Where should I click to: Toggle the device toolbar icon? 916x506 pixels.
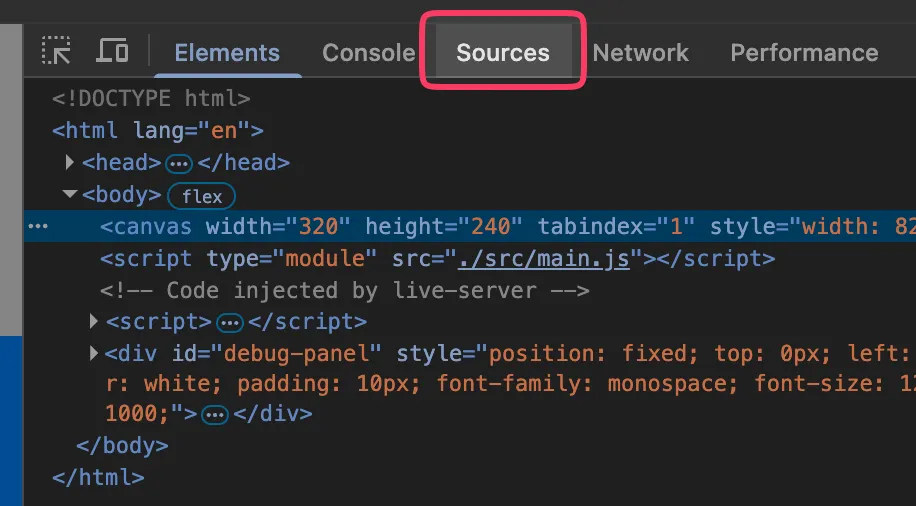(112, 51)
